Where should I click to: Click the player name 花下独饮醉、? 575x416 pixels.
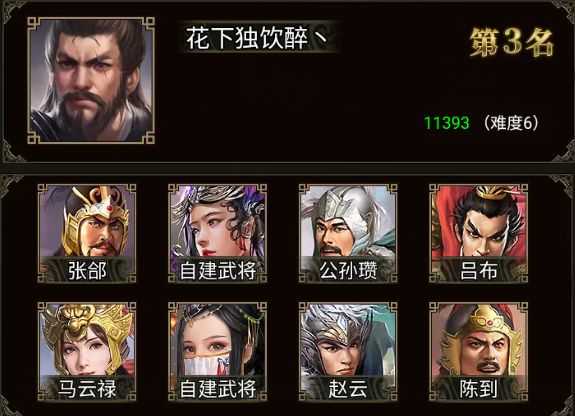point(257,38)
